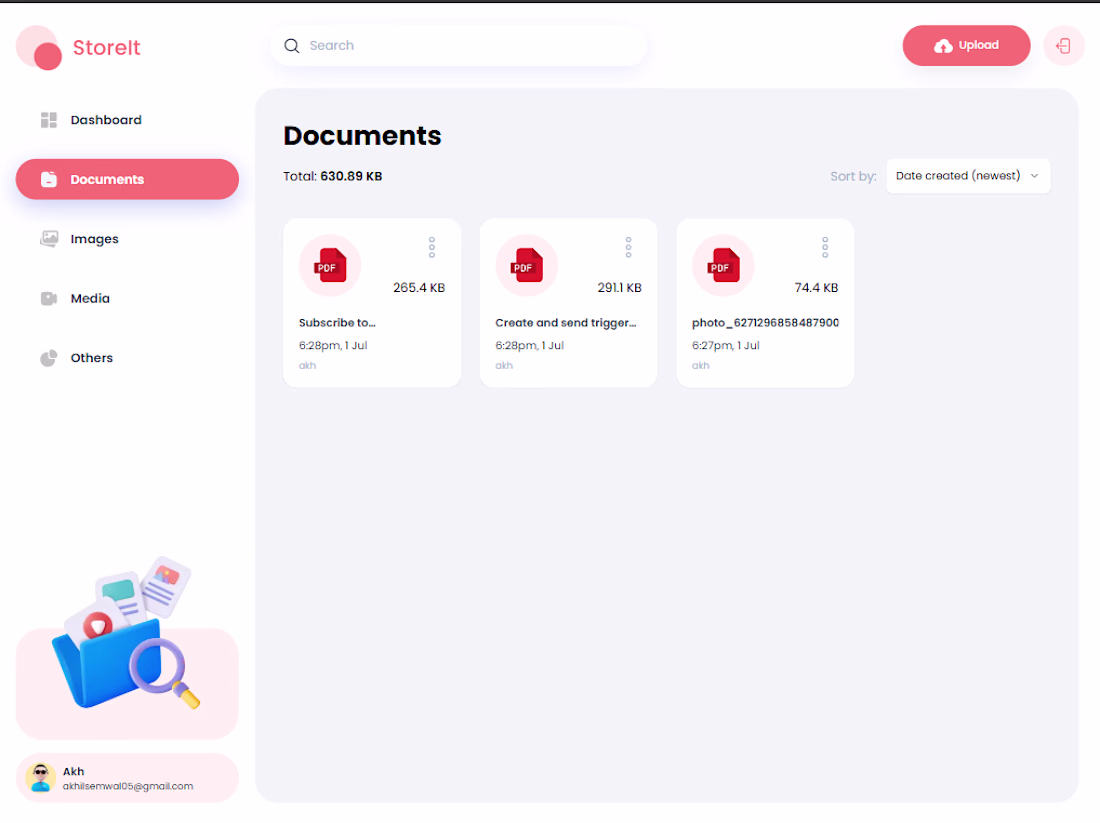
Task: Click the Documents sidebar tab
Action: coord(127,180)
